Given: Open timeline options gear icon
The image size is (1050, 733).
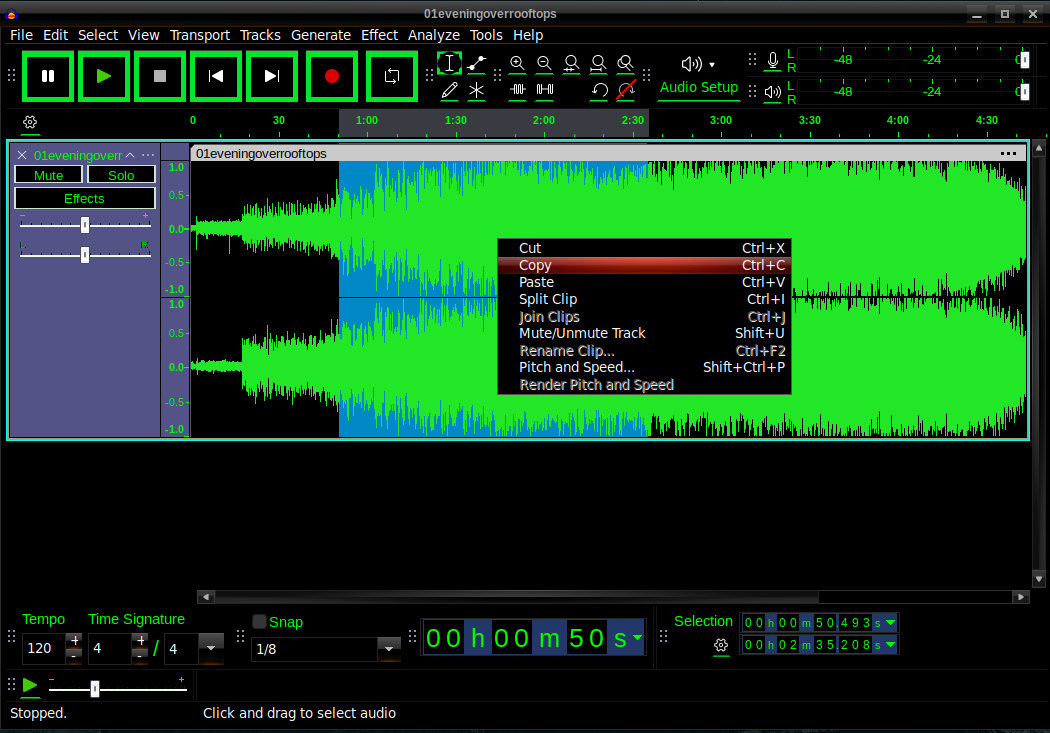Looking at the screenshot, I should click(29, 122).
